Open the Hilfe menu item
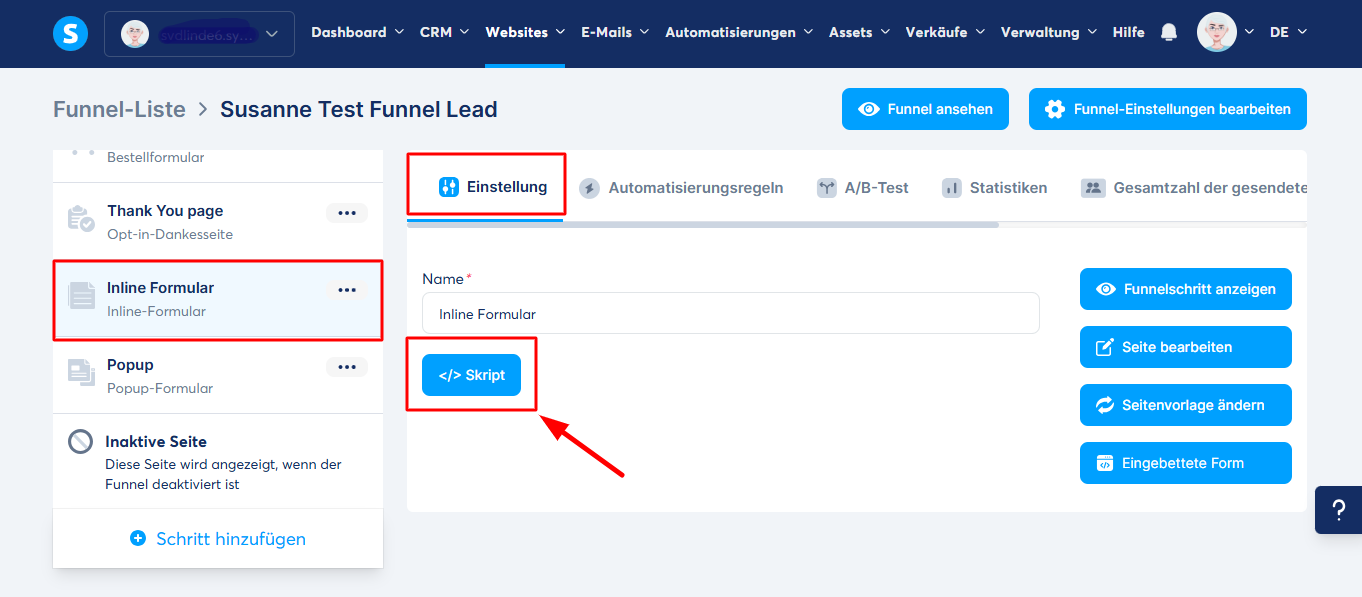 coord(1128,32)
